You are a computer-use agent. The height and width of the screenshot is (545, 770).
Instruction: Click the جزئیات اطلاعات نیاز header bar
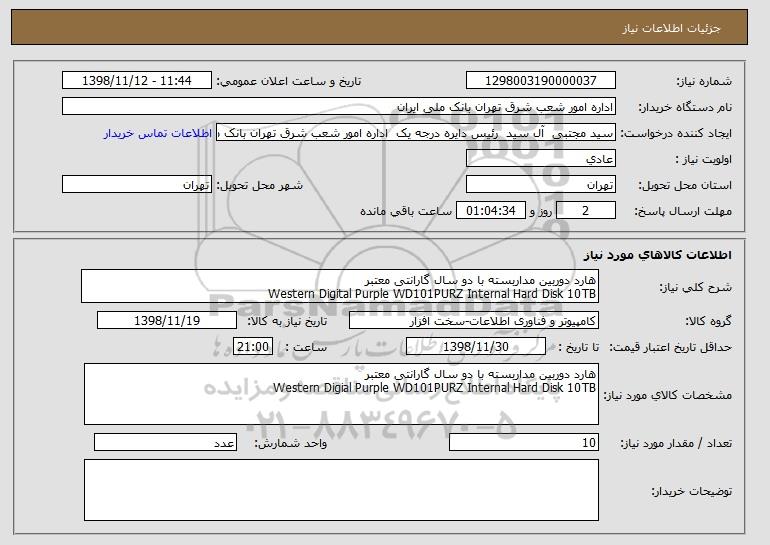pyautogui.click(x=379, y=27)
